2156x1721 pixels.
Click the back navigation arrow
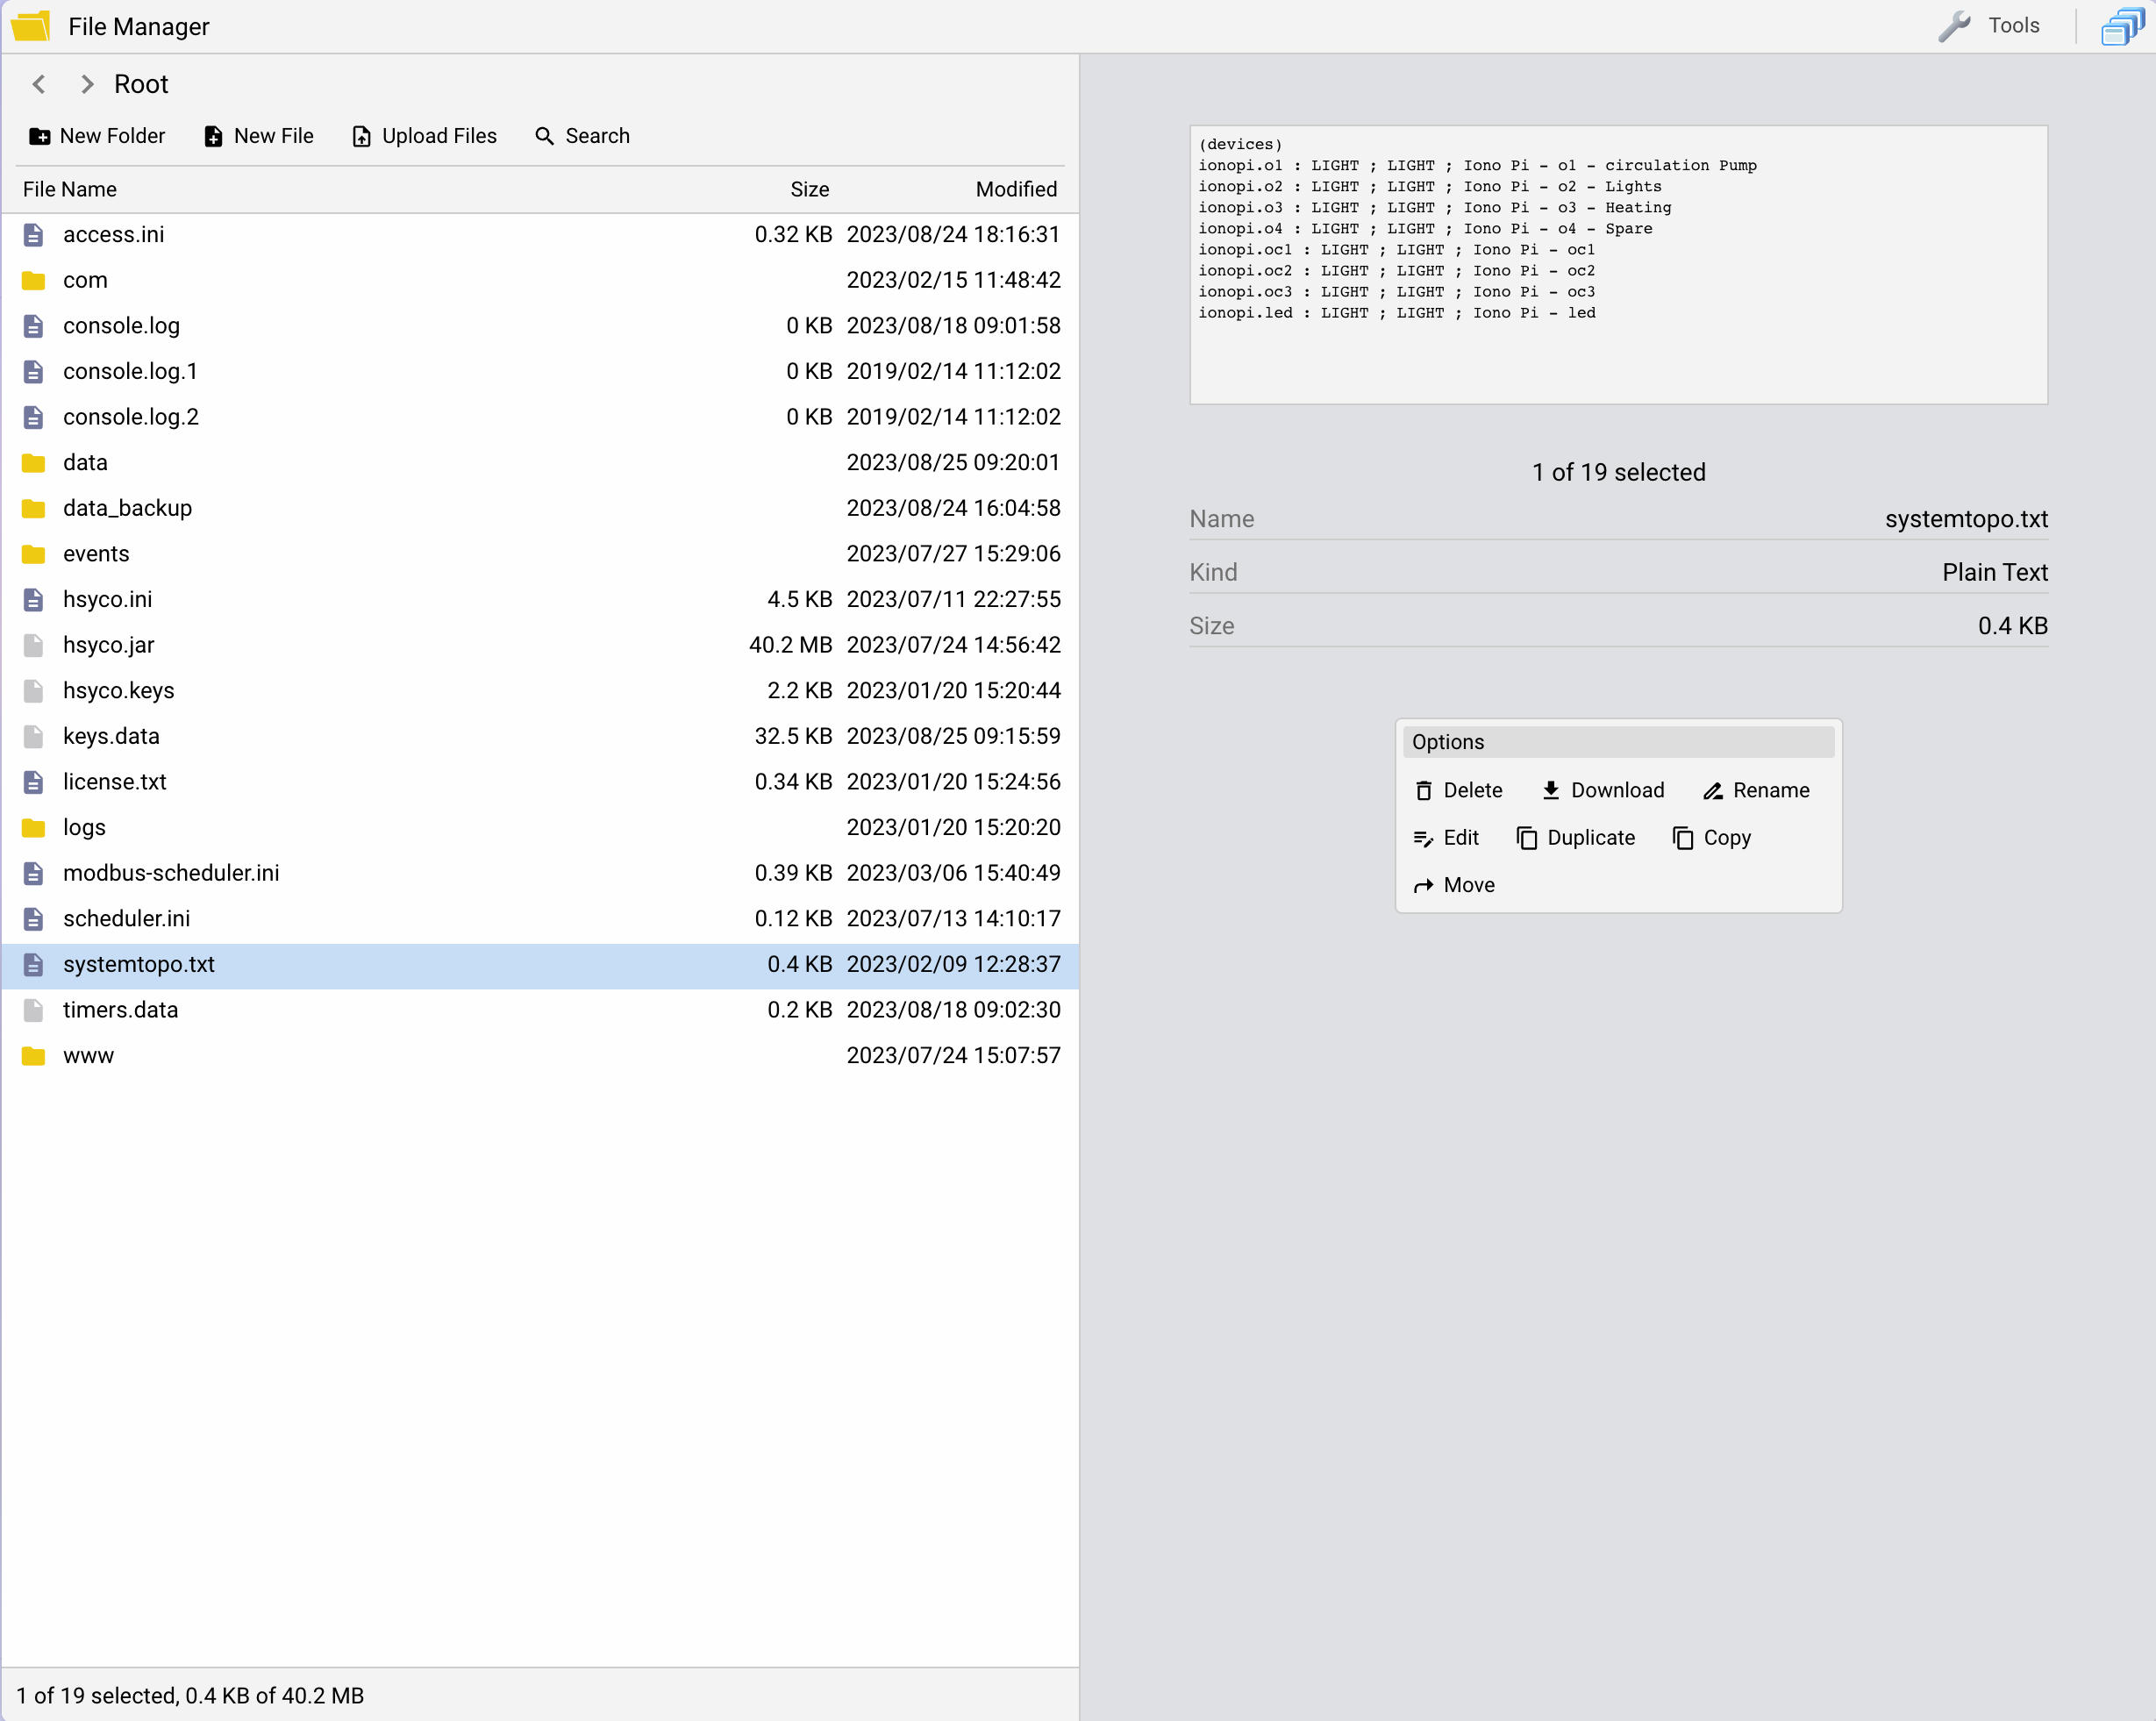tap(39, 84)
